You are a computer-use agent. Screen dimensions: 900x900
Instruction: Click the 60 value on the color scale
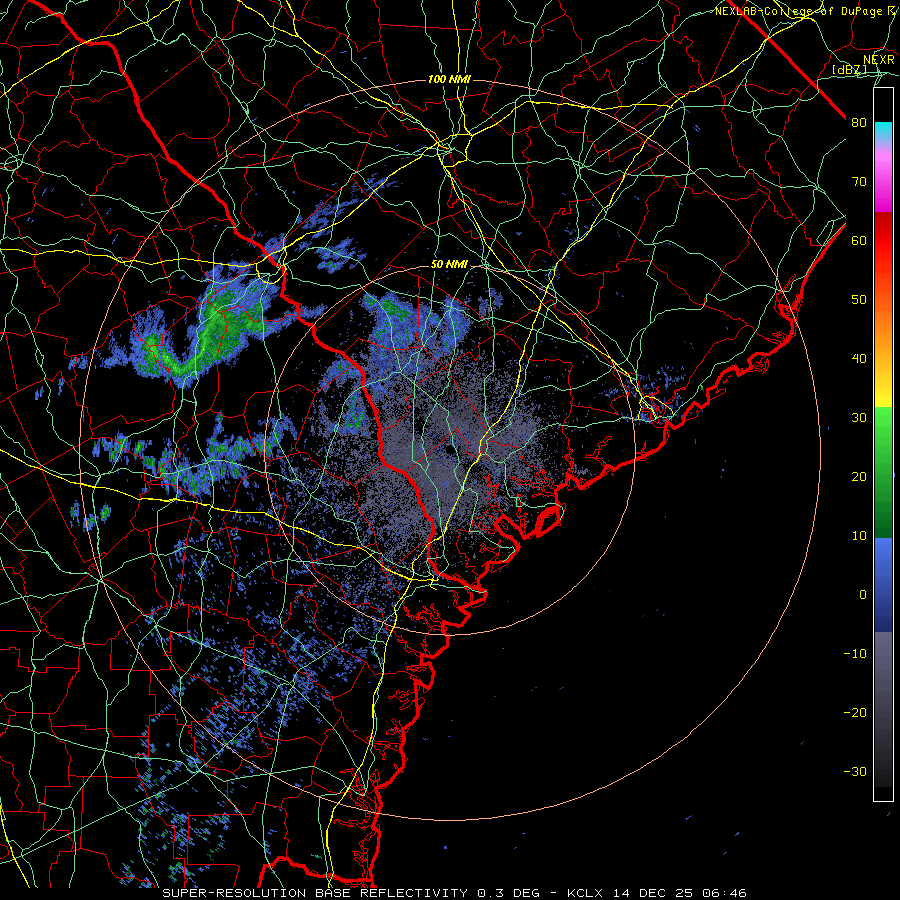(x=859, y=241)
